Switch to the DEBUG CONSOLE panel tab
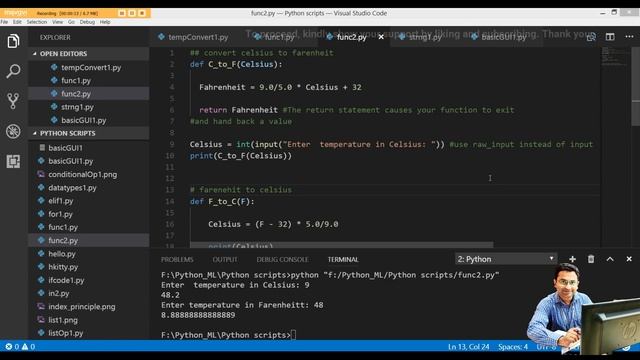This screenshot has height=360, width=640. (x=282, y=260)
